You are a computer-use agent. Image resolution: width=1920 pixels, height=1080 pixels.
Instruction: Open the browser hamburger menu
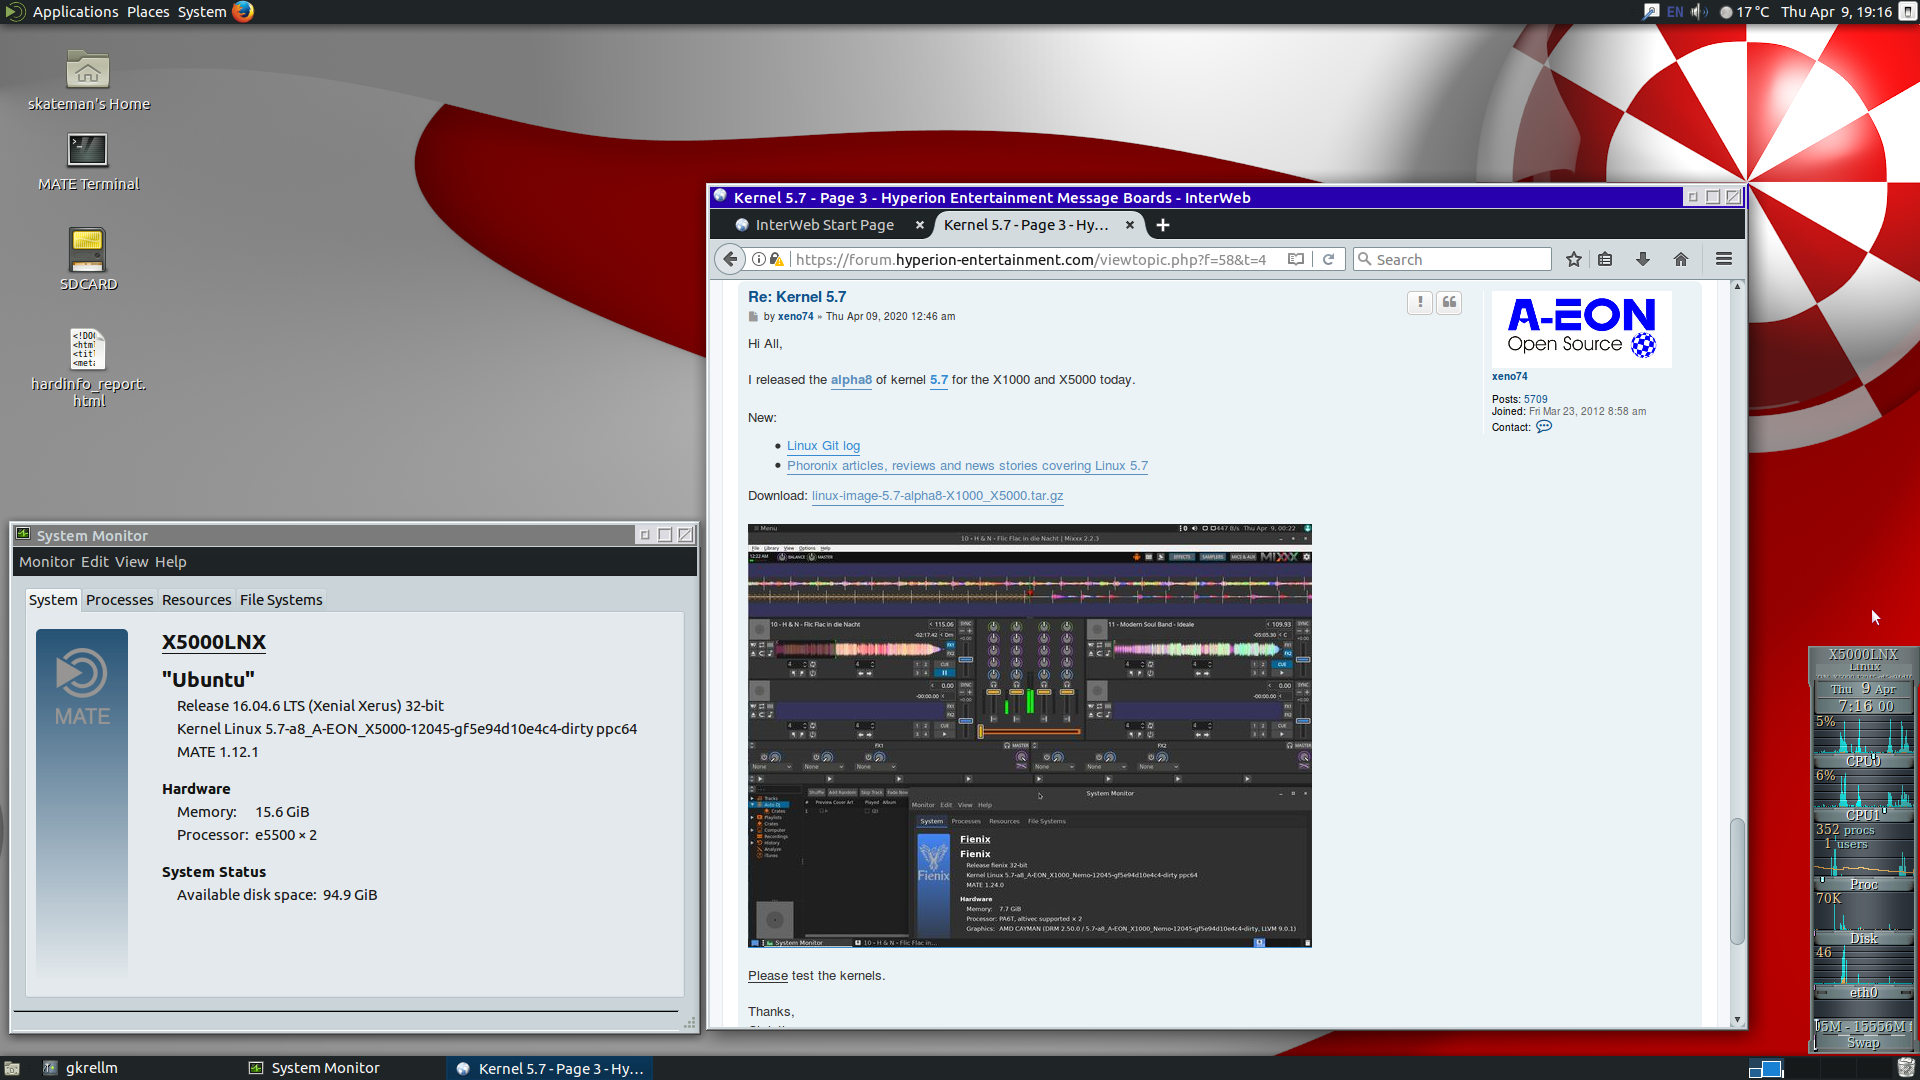click(x=1724, y=259)
